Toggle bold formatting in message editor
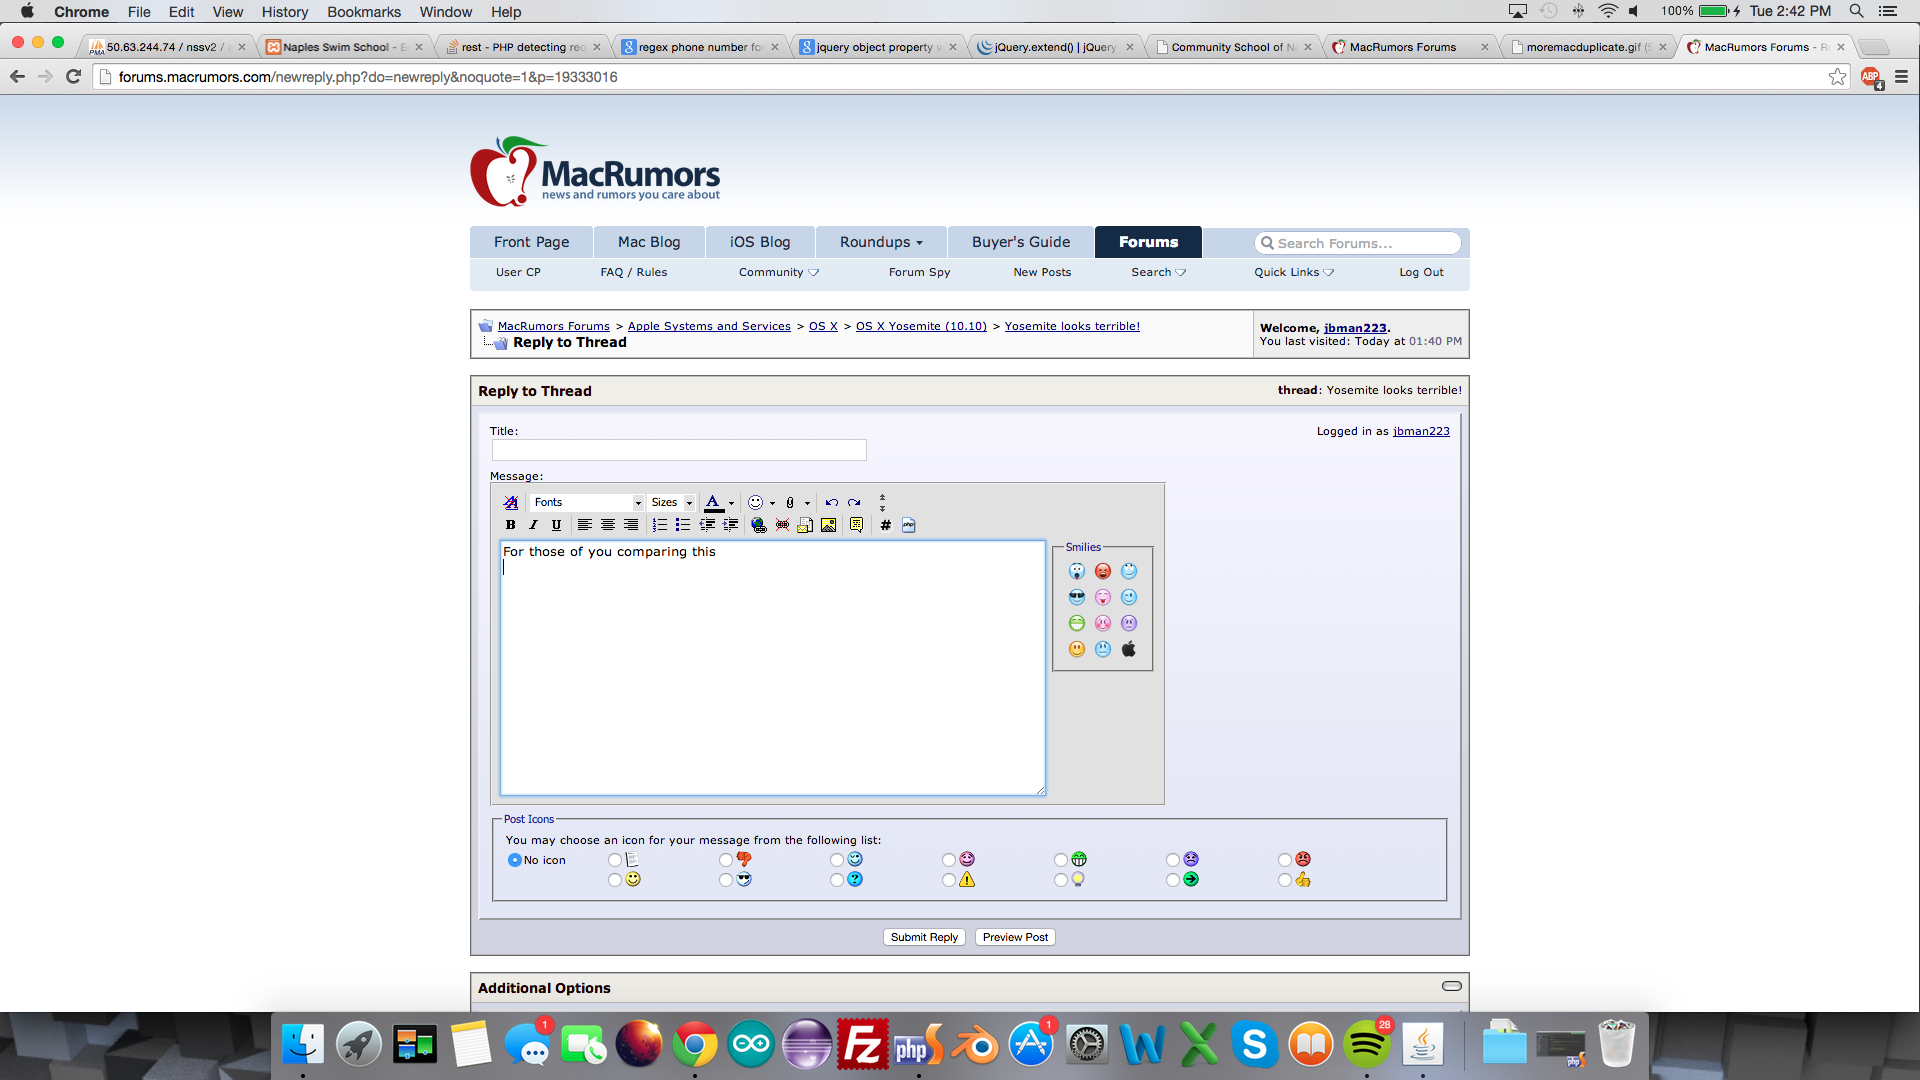1920x1080 pixels. [x=510, y=525]
